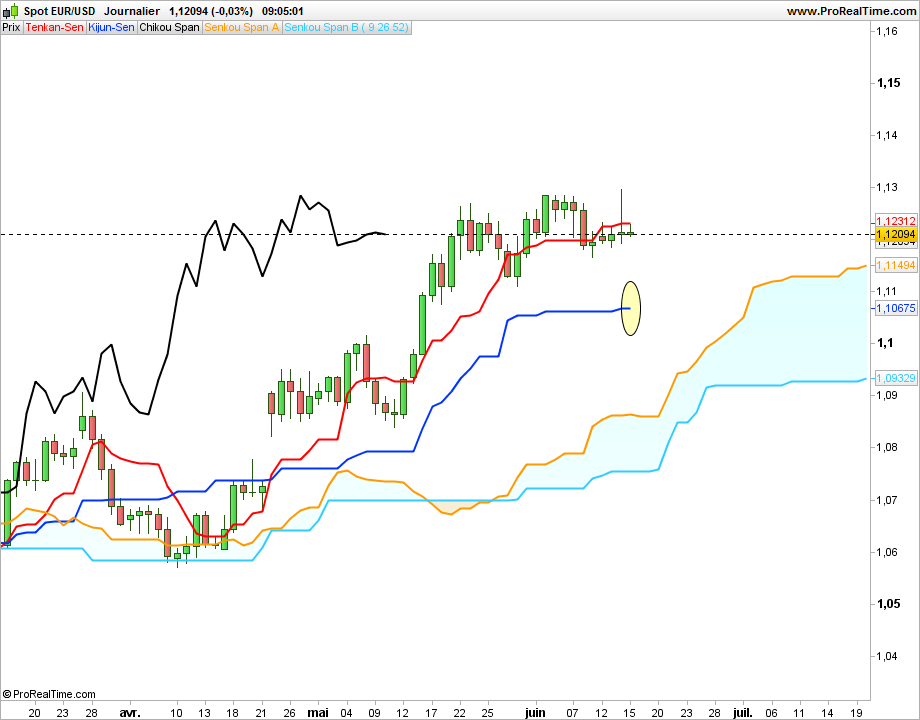Image resolution: width=920 pixels, height=720 pixels.
Task: Click the 07 date label after juin
Action: pos(572,713)
